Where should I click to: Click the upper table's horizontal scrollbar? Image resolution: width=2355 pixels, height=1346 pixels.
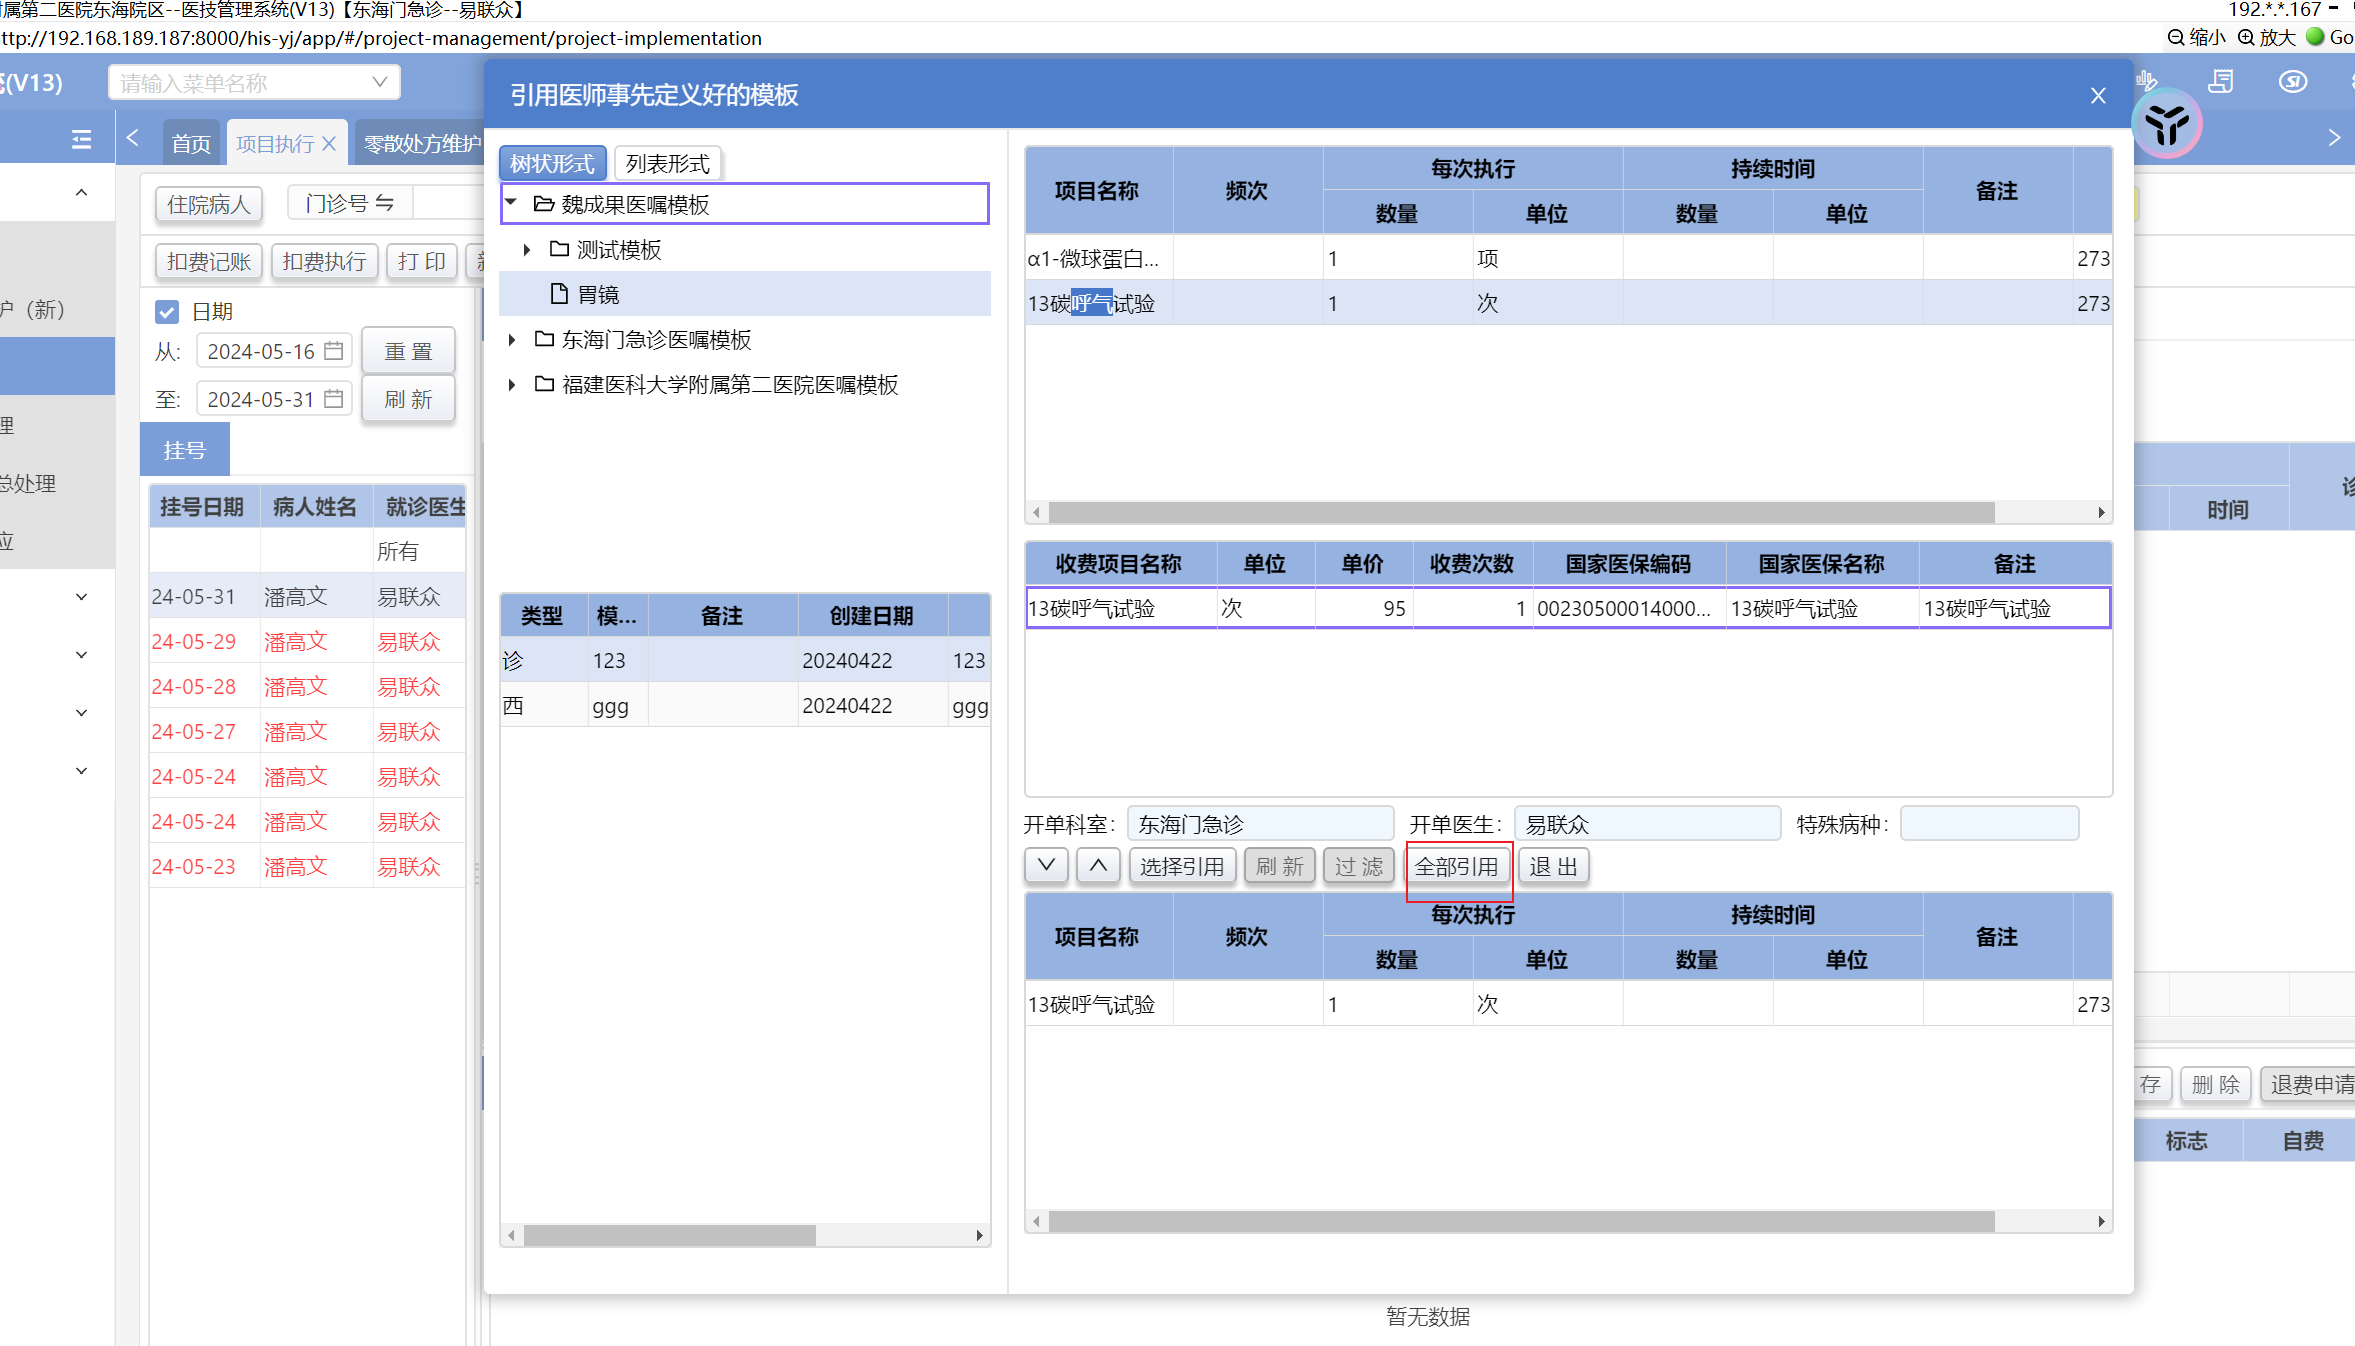[x=1520, y=513]
